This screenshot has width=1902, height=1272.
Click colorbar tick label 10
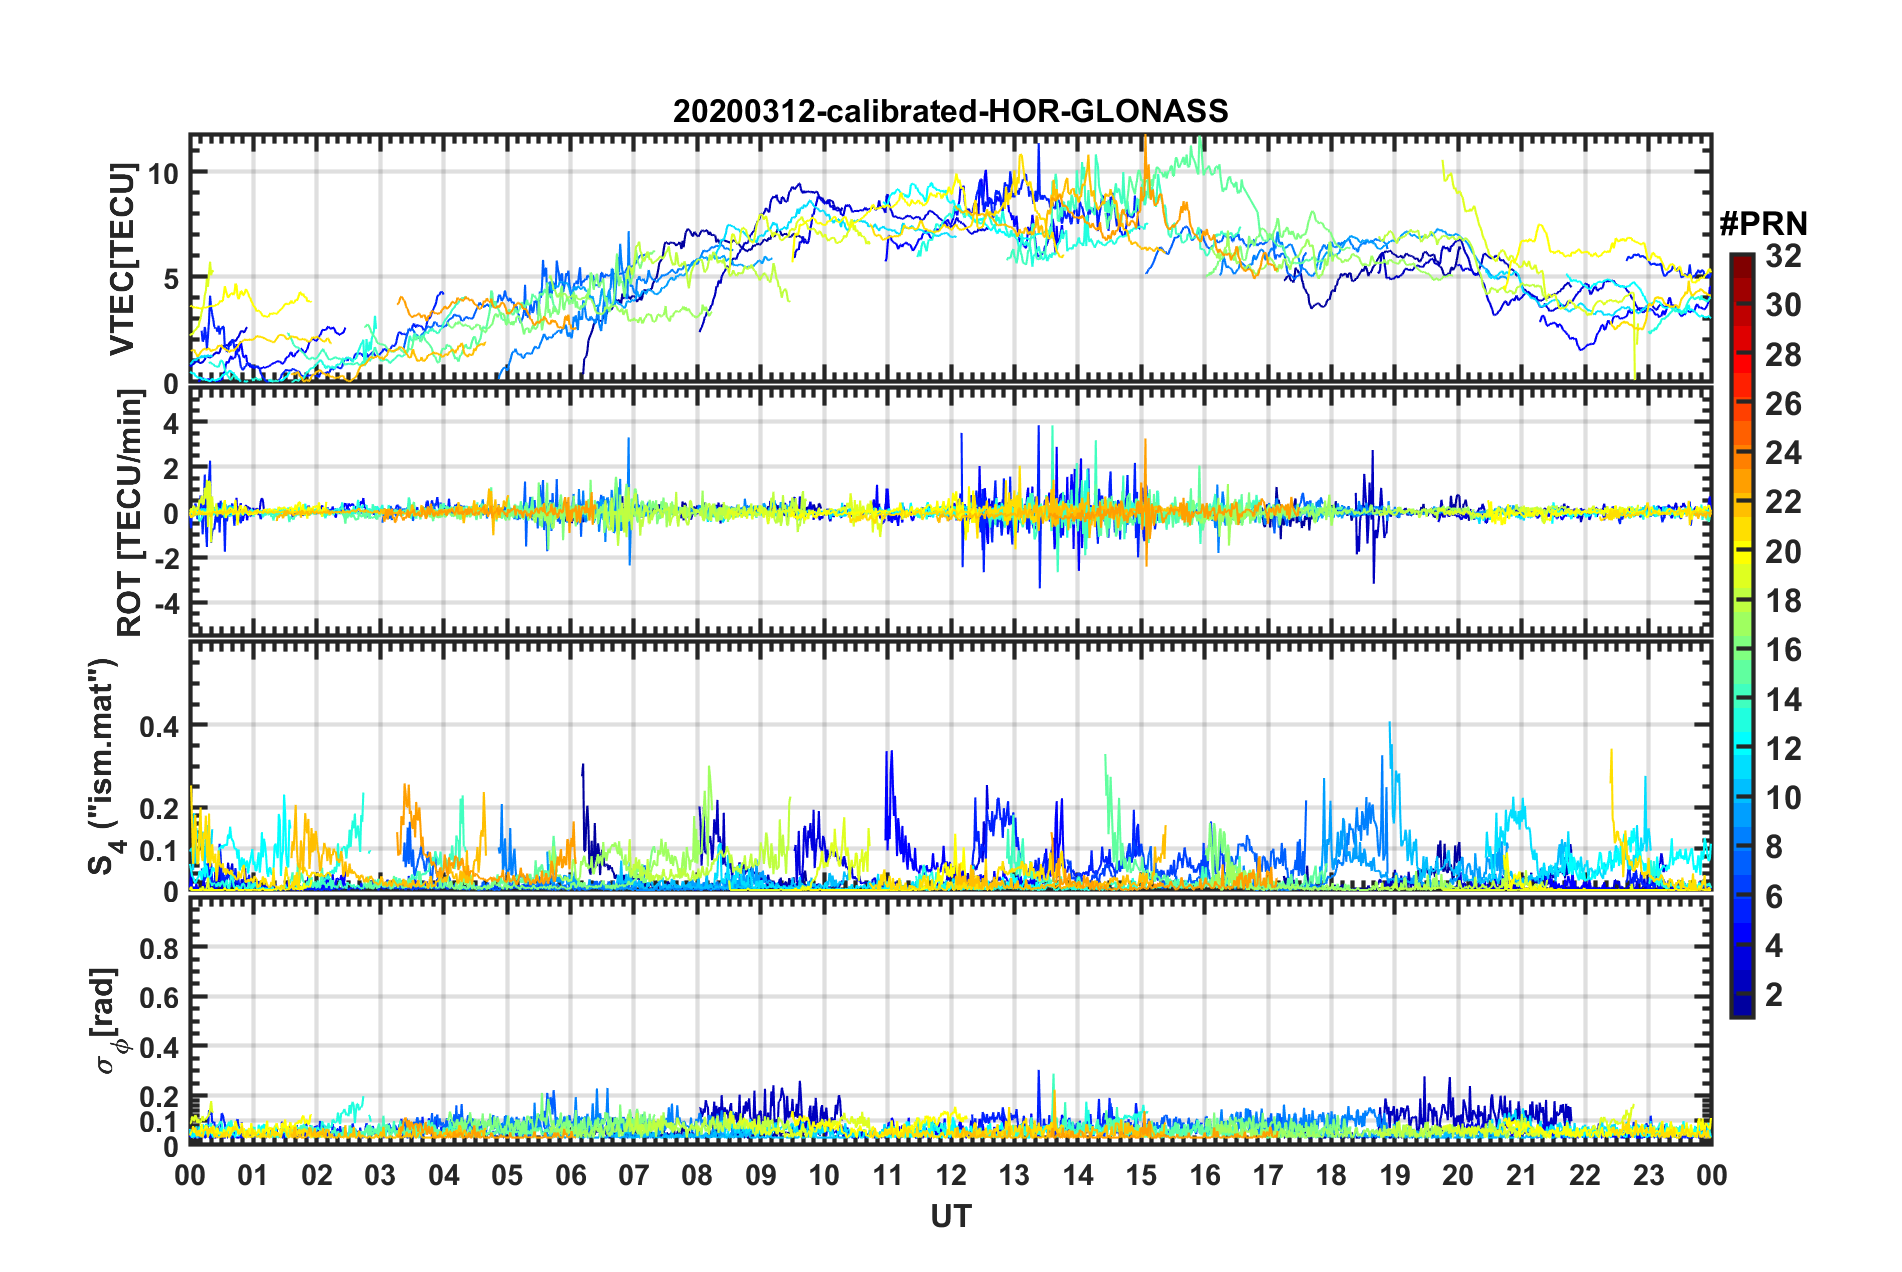(x=1783, y=798)
